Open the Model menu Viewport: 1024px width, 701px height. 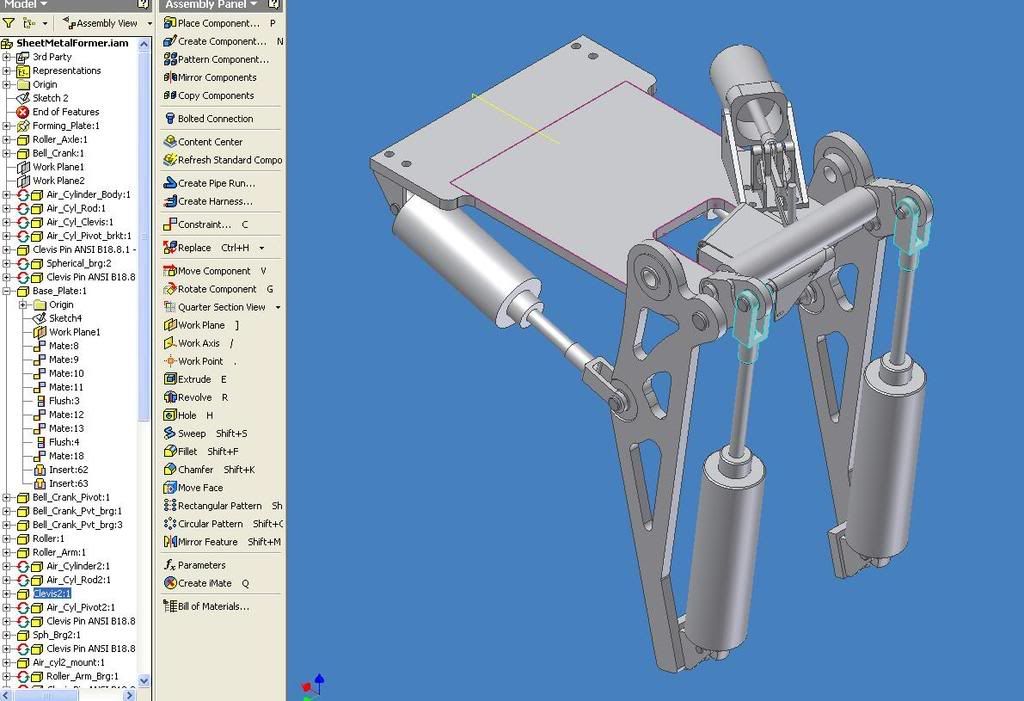pyautogui.click(x=25, y=5)
